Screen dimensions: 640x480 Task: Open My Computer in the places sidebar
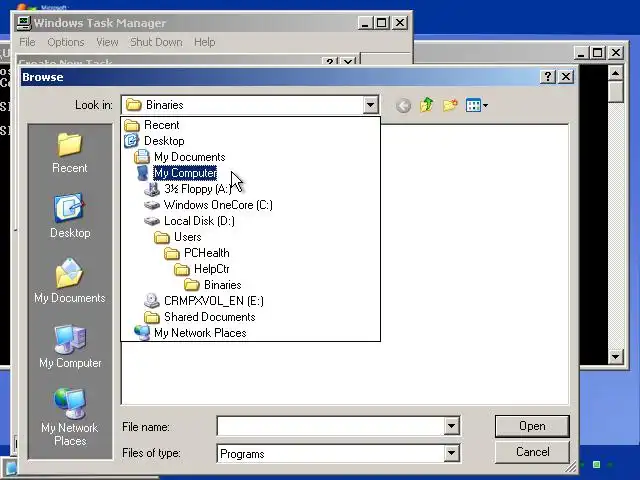(70, 346)
